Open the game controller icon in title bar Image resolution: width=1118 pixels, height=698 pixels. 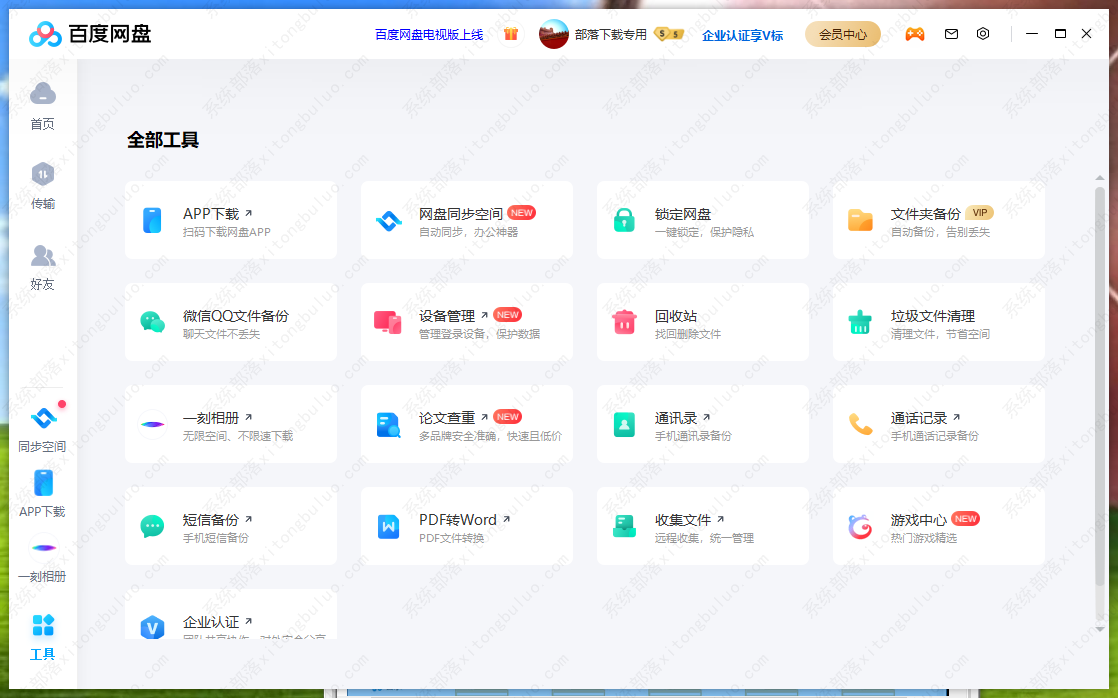click(x=914, y=34)
